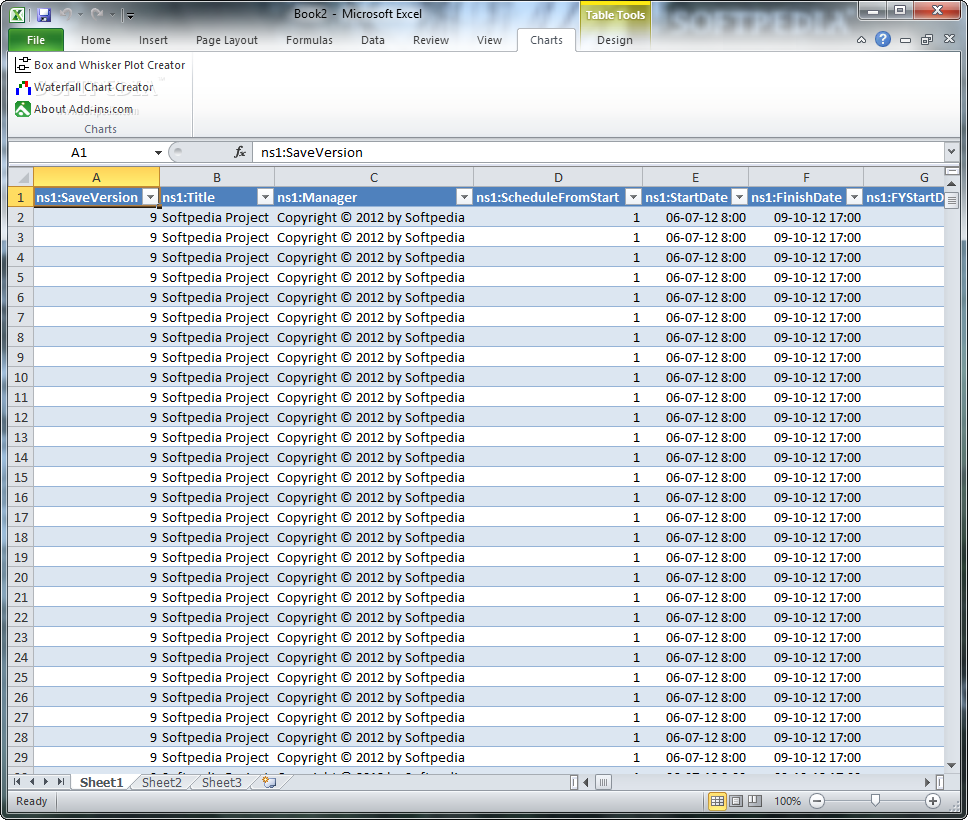968x820 pixels.
Task: Click the Undo arrow icon
Action: point(65,14)
